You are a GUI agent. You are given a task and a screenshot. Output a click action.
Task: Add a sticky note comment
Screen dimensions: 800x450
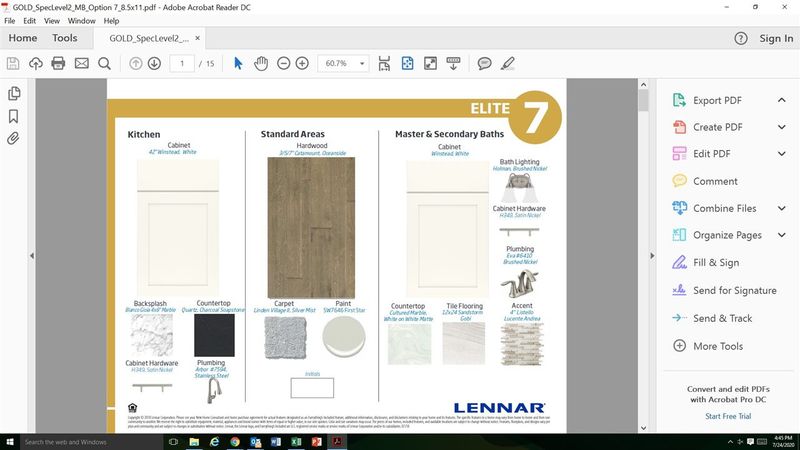(x=484, y=63)
